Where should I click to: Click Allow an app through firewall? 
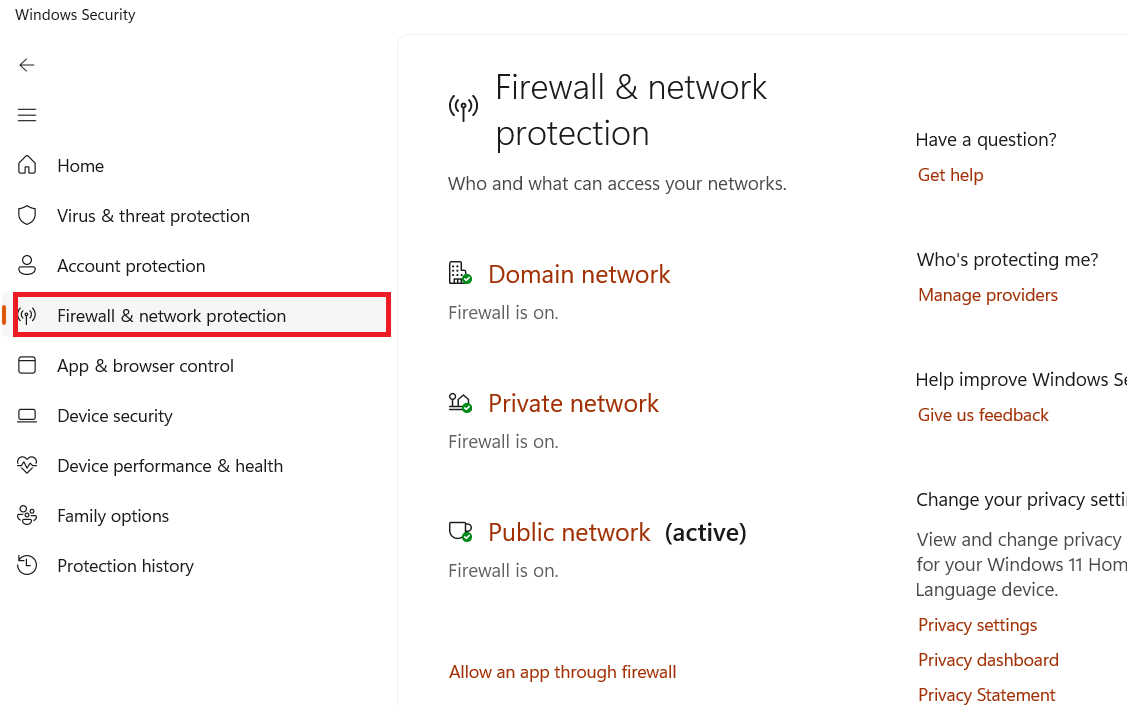[562, 672]
